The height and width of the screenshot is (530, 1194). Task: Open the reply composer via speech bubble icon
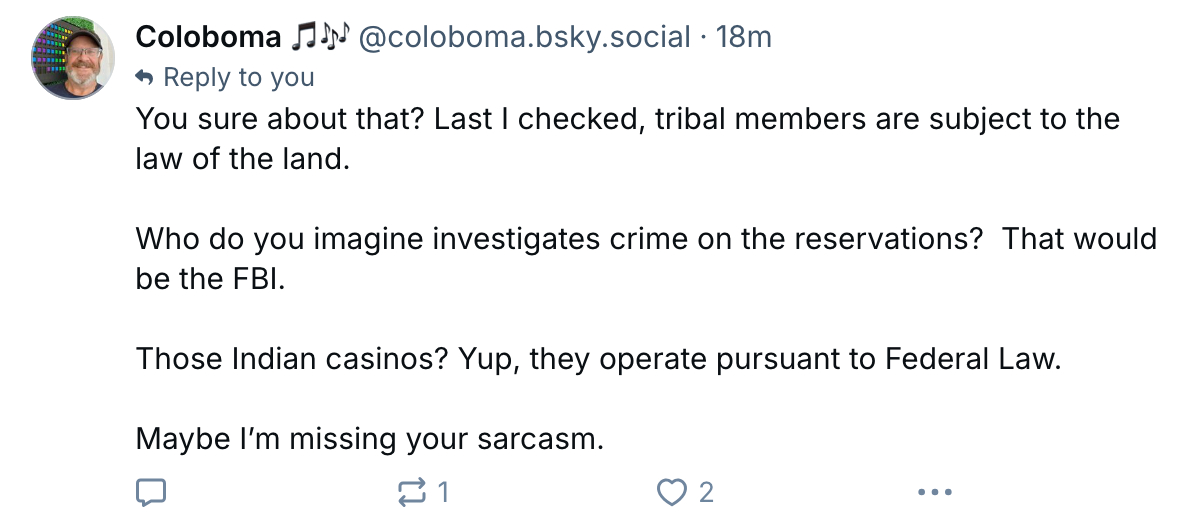150,492
